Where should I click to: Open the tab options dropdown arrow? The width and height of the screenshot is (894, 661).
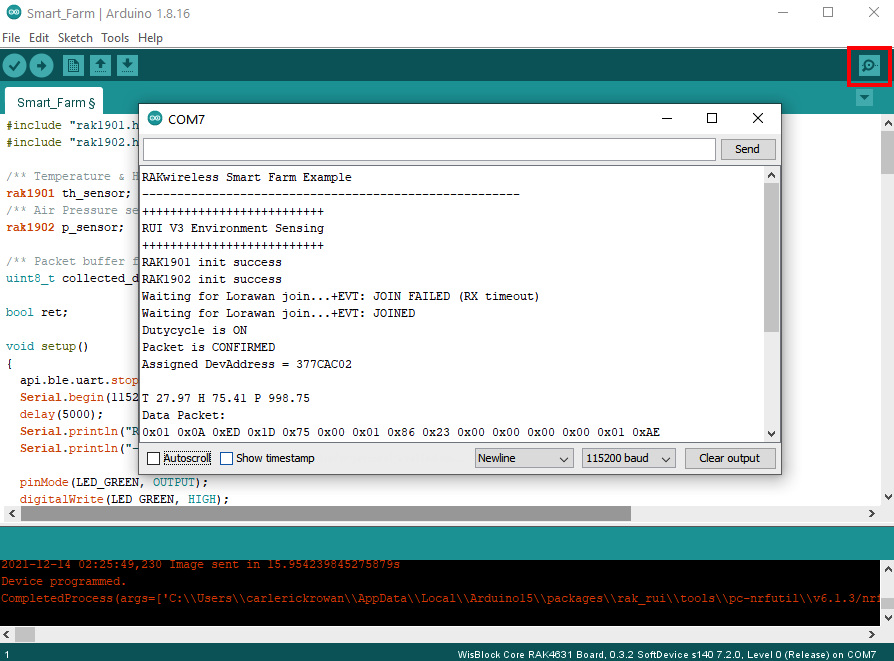pyautogui.click(x=864, y=98)
